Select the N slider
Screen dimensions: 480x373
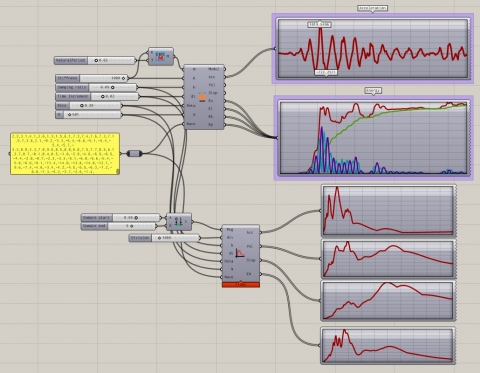point(88,114)
